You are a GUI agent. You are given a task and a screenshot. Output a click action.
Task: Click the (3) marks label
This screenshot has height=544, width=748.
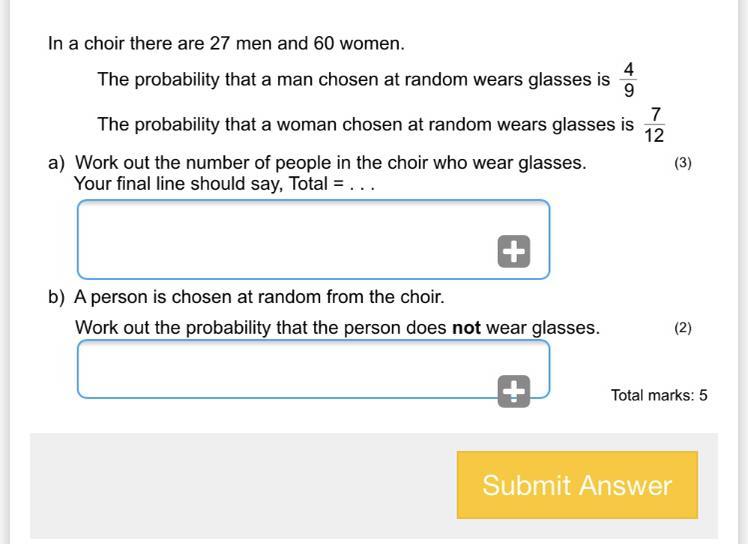(x=683, y=163)
